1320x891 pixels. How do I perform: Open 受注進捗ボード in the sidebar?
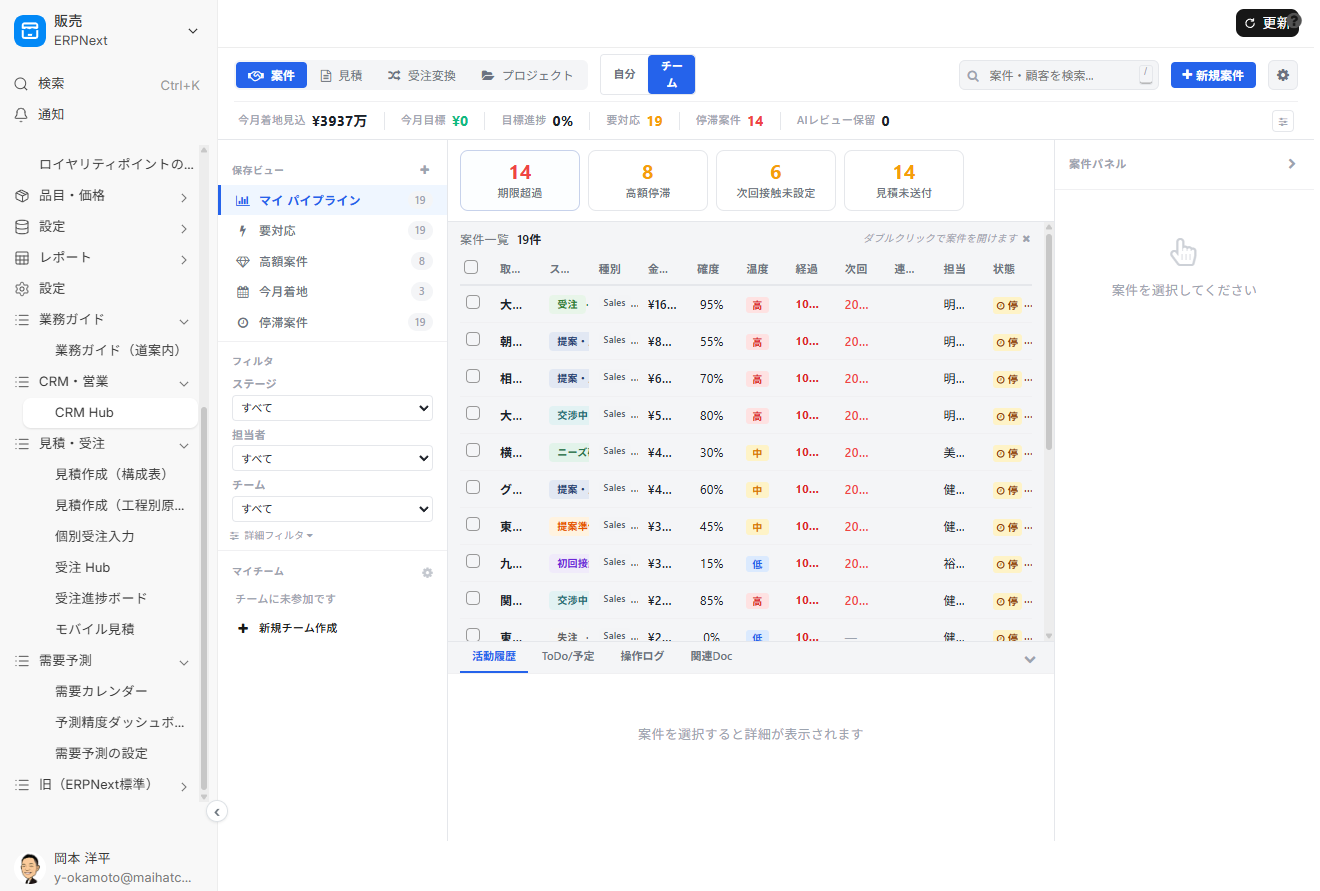coord(101,599)
